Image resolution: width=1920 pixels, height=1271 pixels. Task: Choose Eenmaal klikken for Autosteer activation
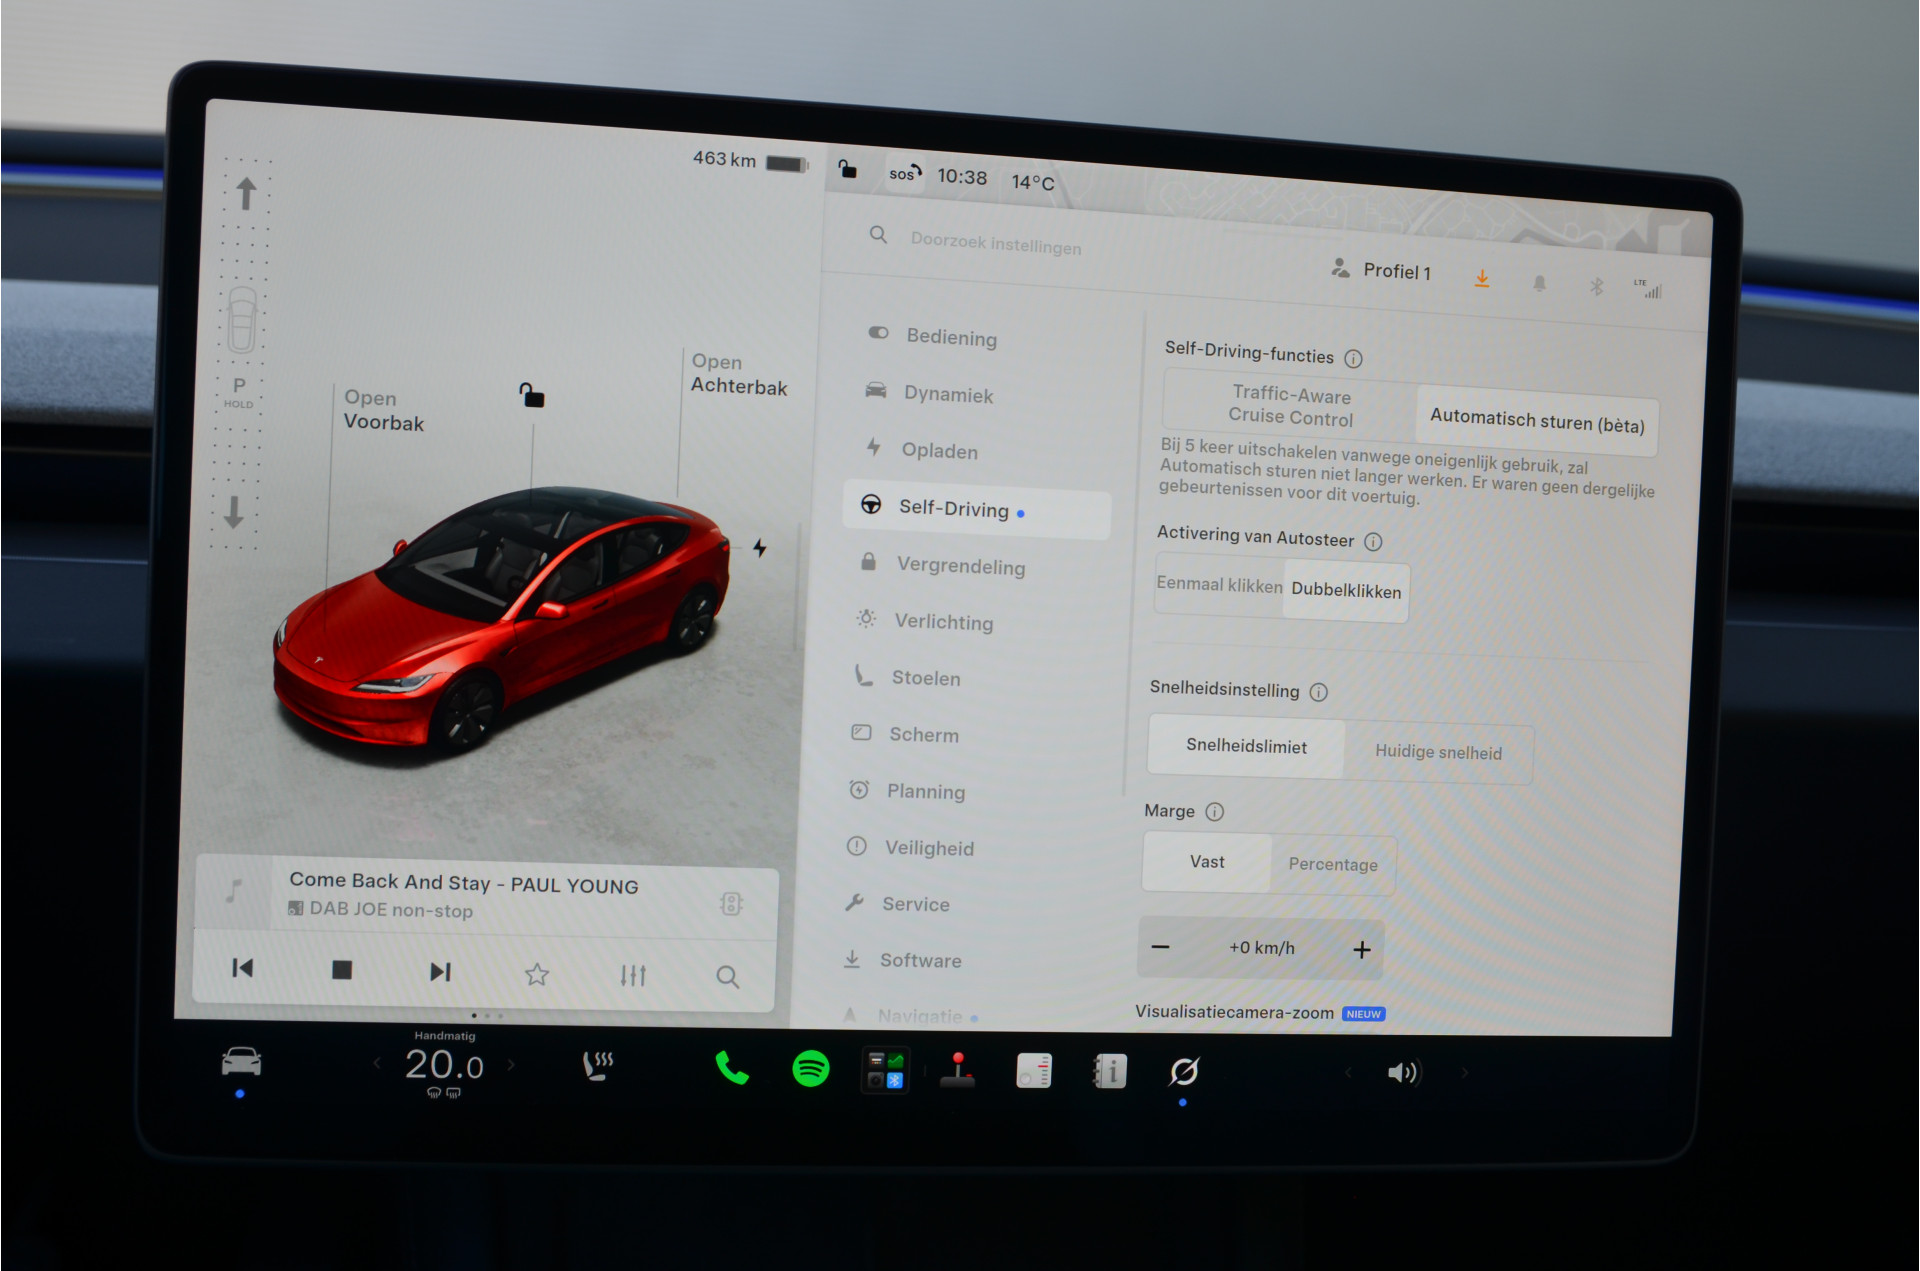[x=1219, y=584]
